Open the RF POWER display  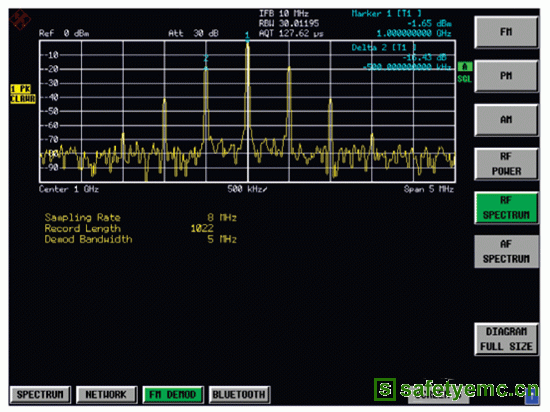[506, 164]
